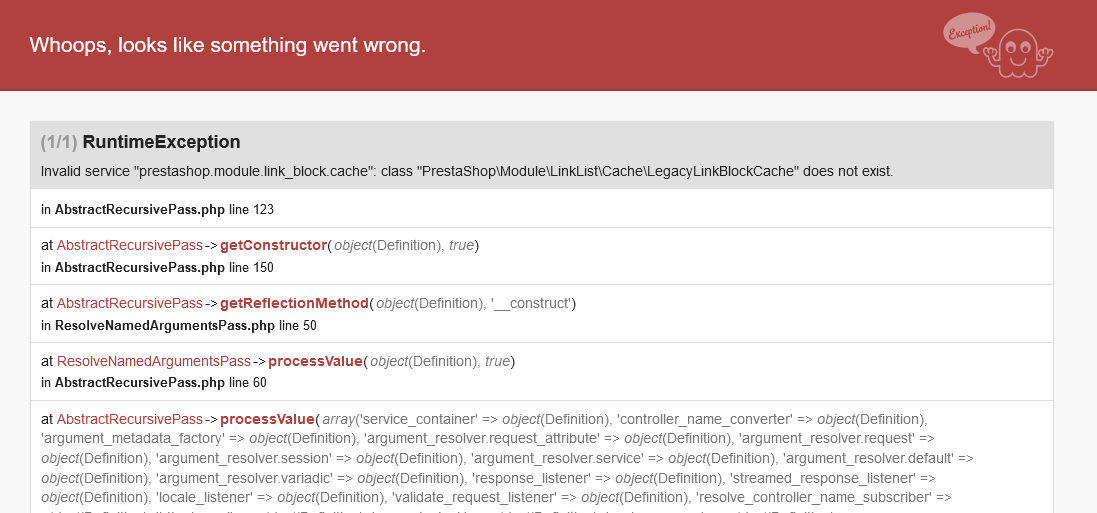
Task: Click the 'argument_resolver.default' array key
Action: pyautogui.click(x=868, y=458)
